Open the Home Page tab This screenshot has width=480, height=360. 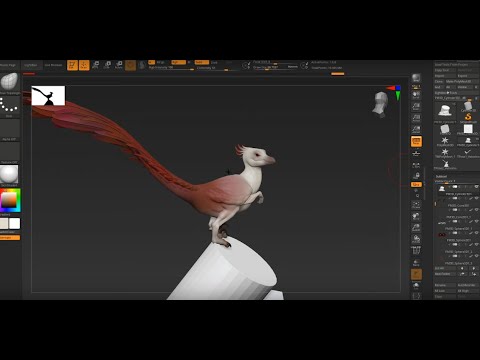point(8,65)
